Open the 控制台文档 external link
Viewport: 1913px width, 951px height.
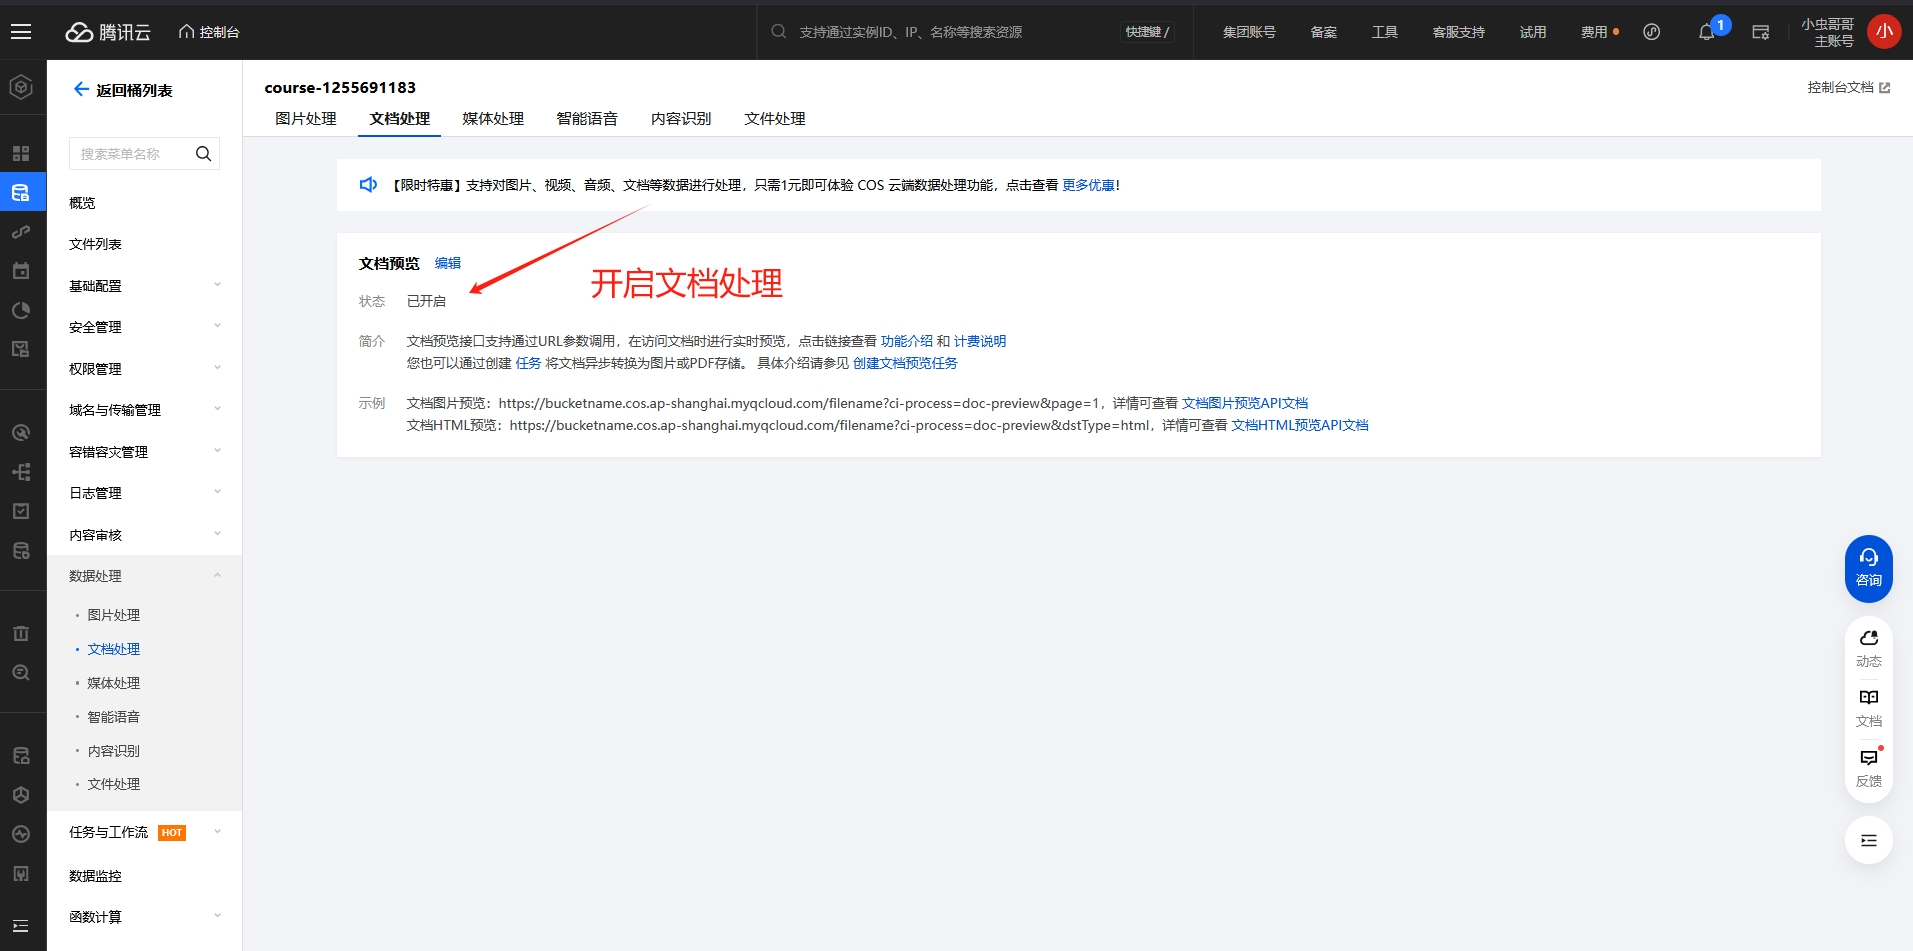[x=1848, y=87]
